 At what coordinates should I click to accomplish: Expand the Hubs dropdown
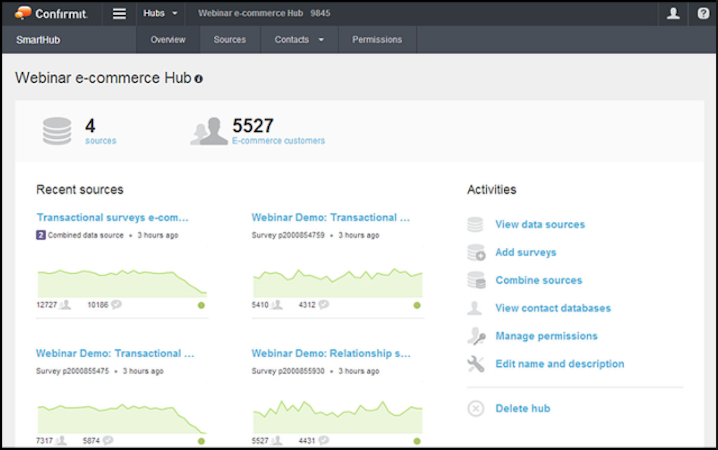(160, 13)
